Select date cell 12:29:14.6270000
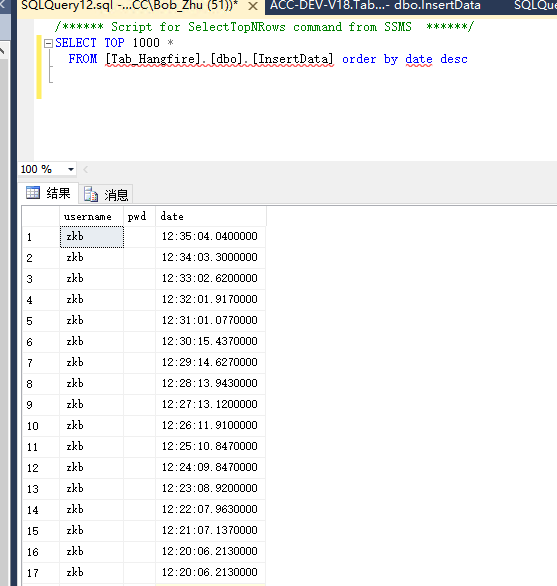This screenshot has height=586, width=557. point(210,362)
